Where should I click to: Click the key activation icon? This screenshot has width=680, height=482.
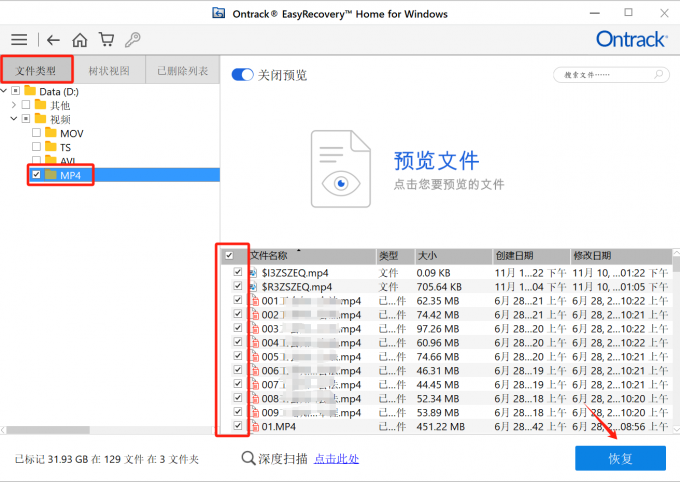tap(133, 39)
